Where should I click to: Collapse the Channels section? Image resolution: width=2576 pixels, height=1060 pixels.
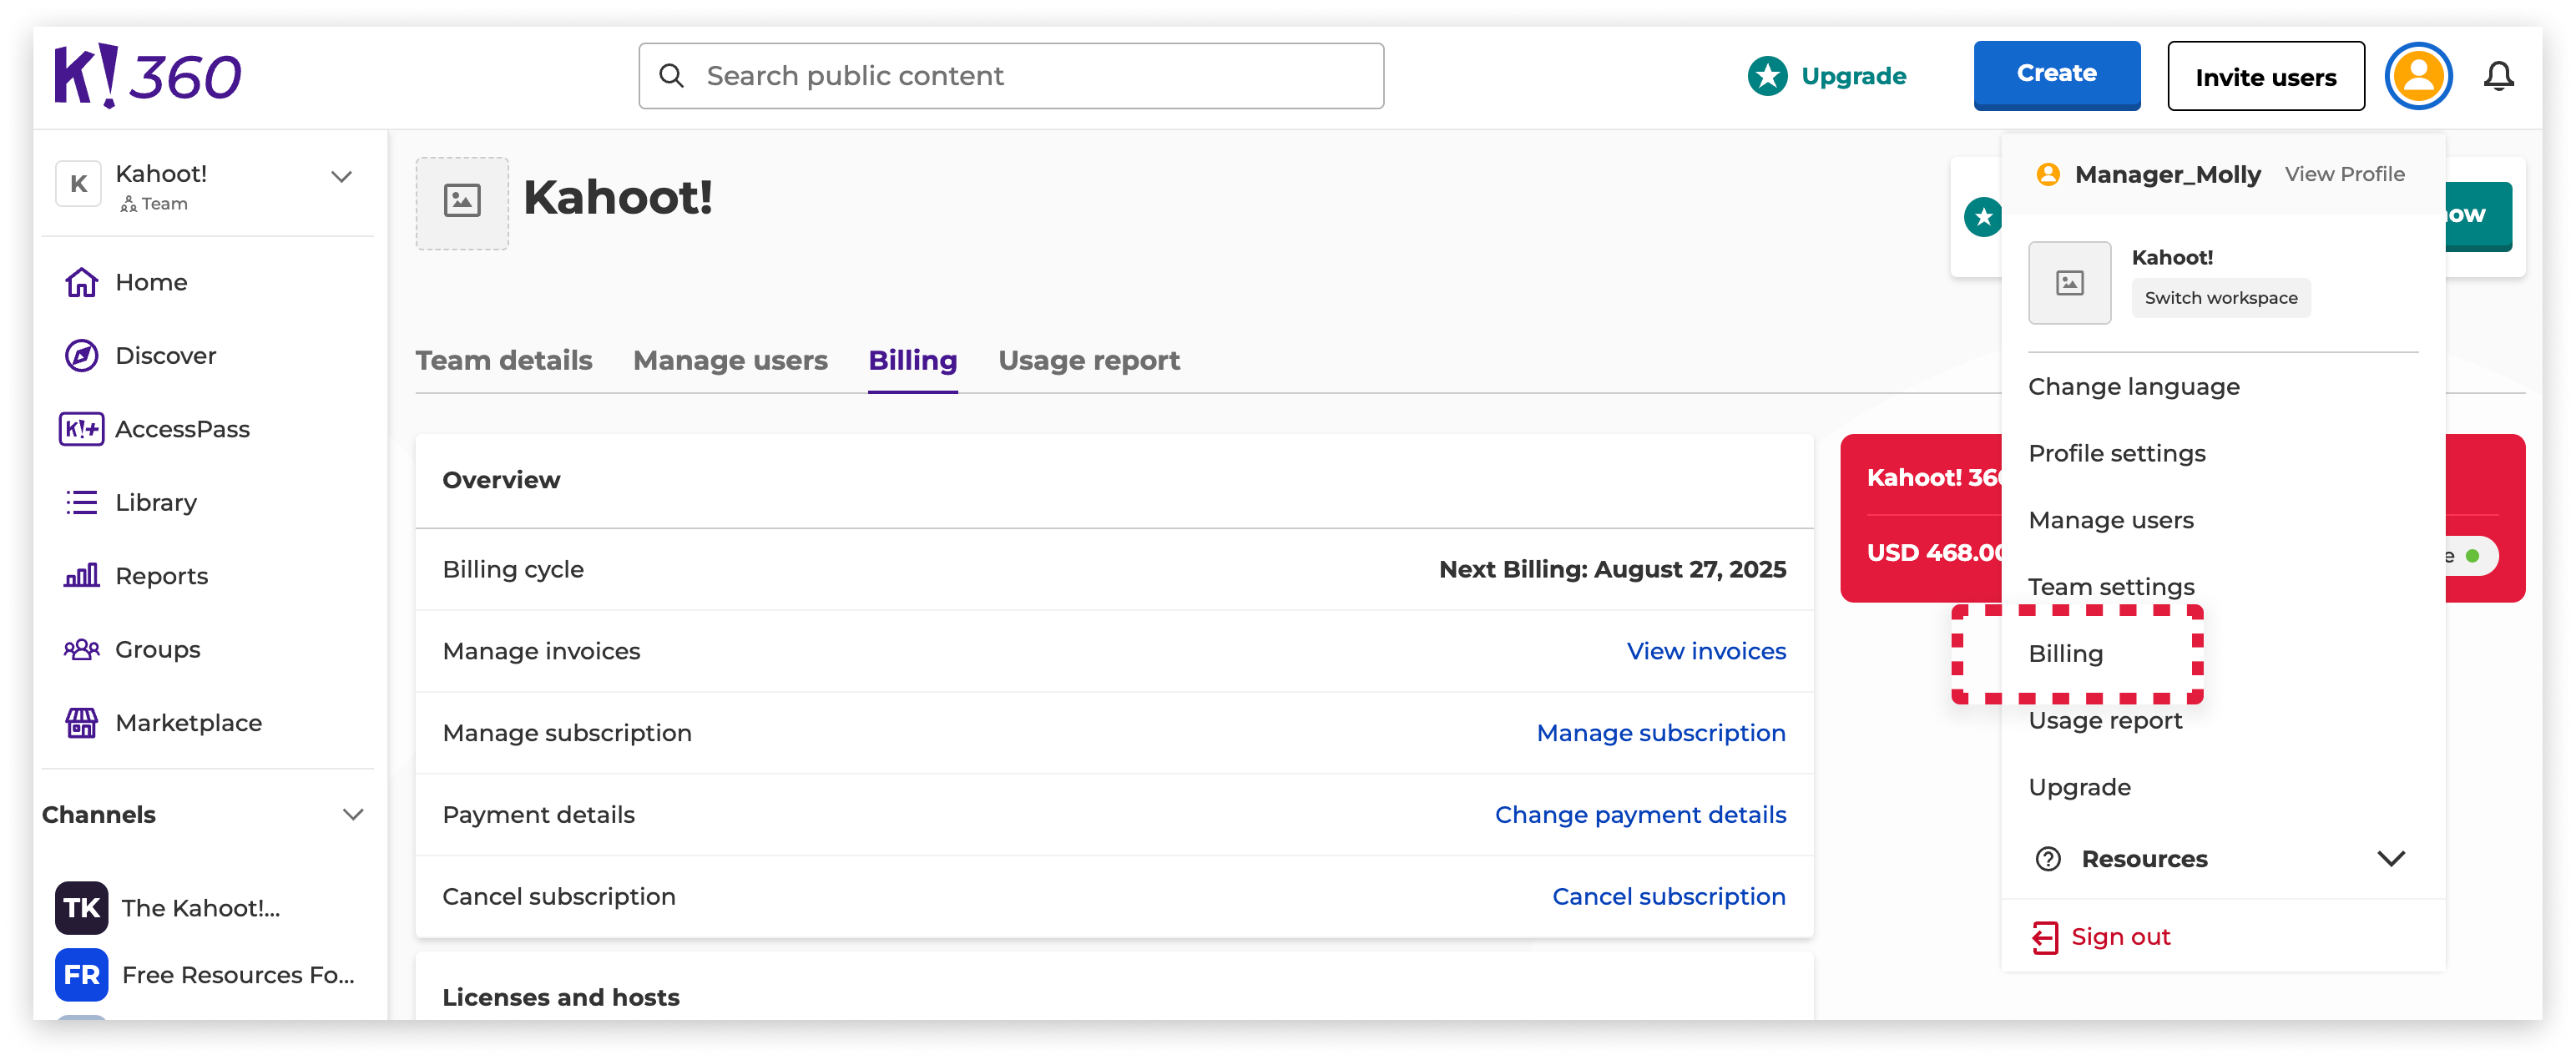click(352, 815)
